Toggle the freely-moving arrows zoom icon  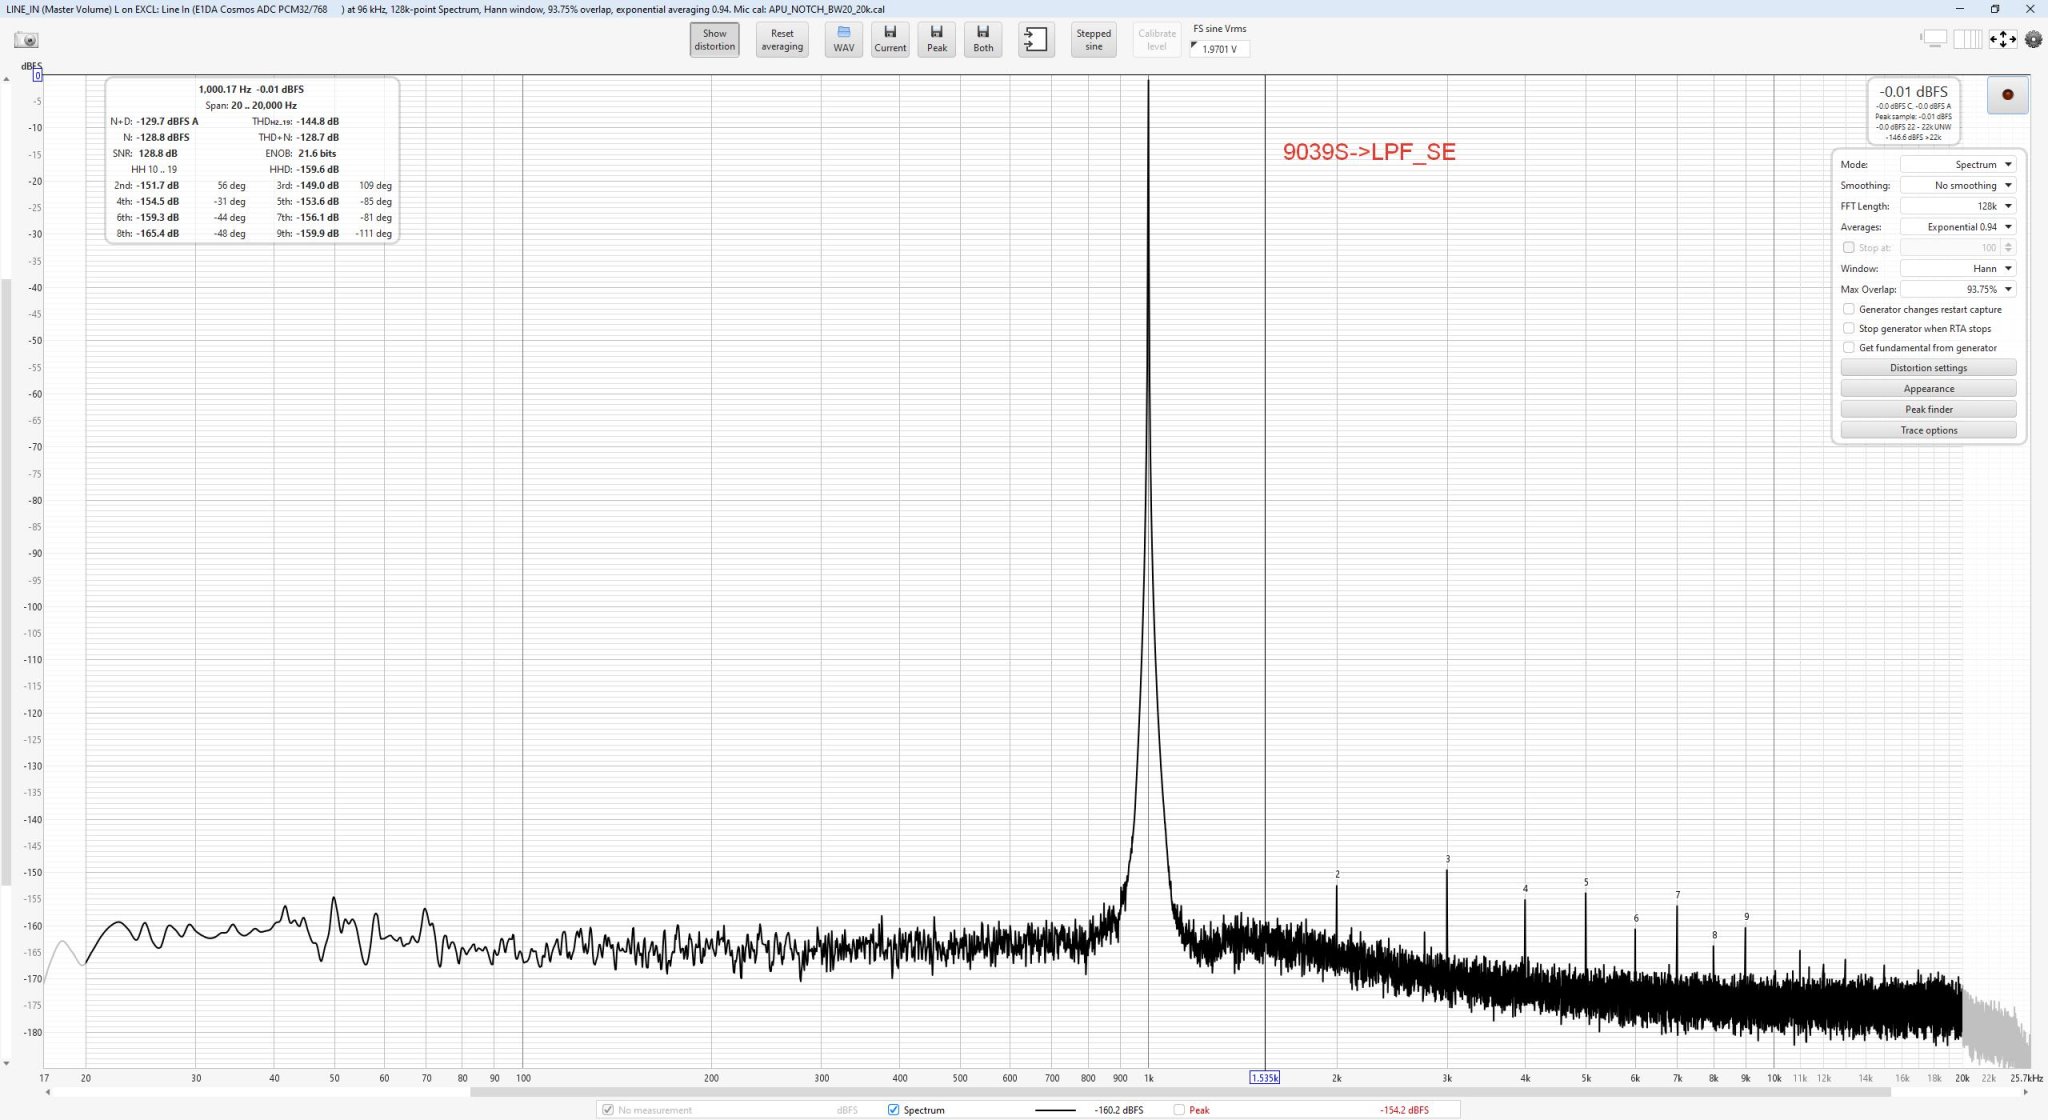click(2002, 39)
